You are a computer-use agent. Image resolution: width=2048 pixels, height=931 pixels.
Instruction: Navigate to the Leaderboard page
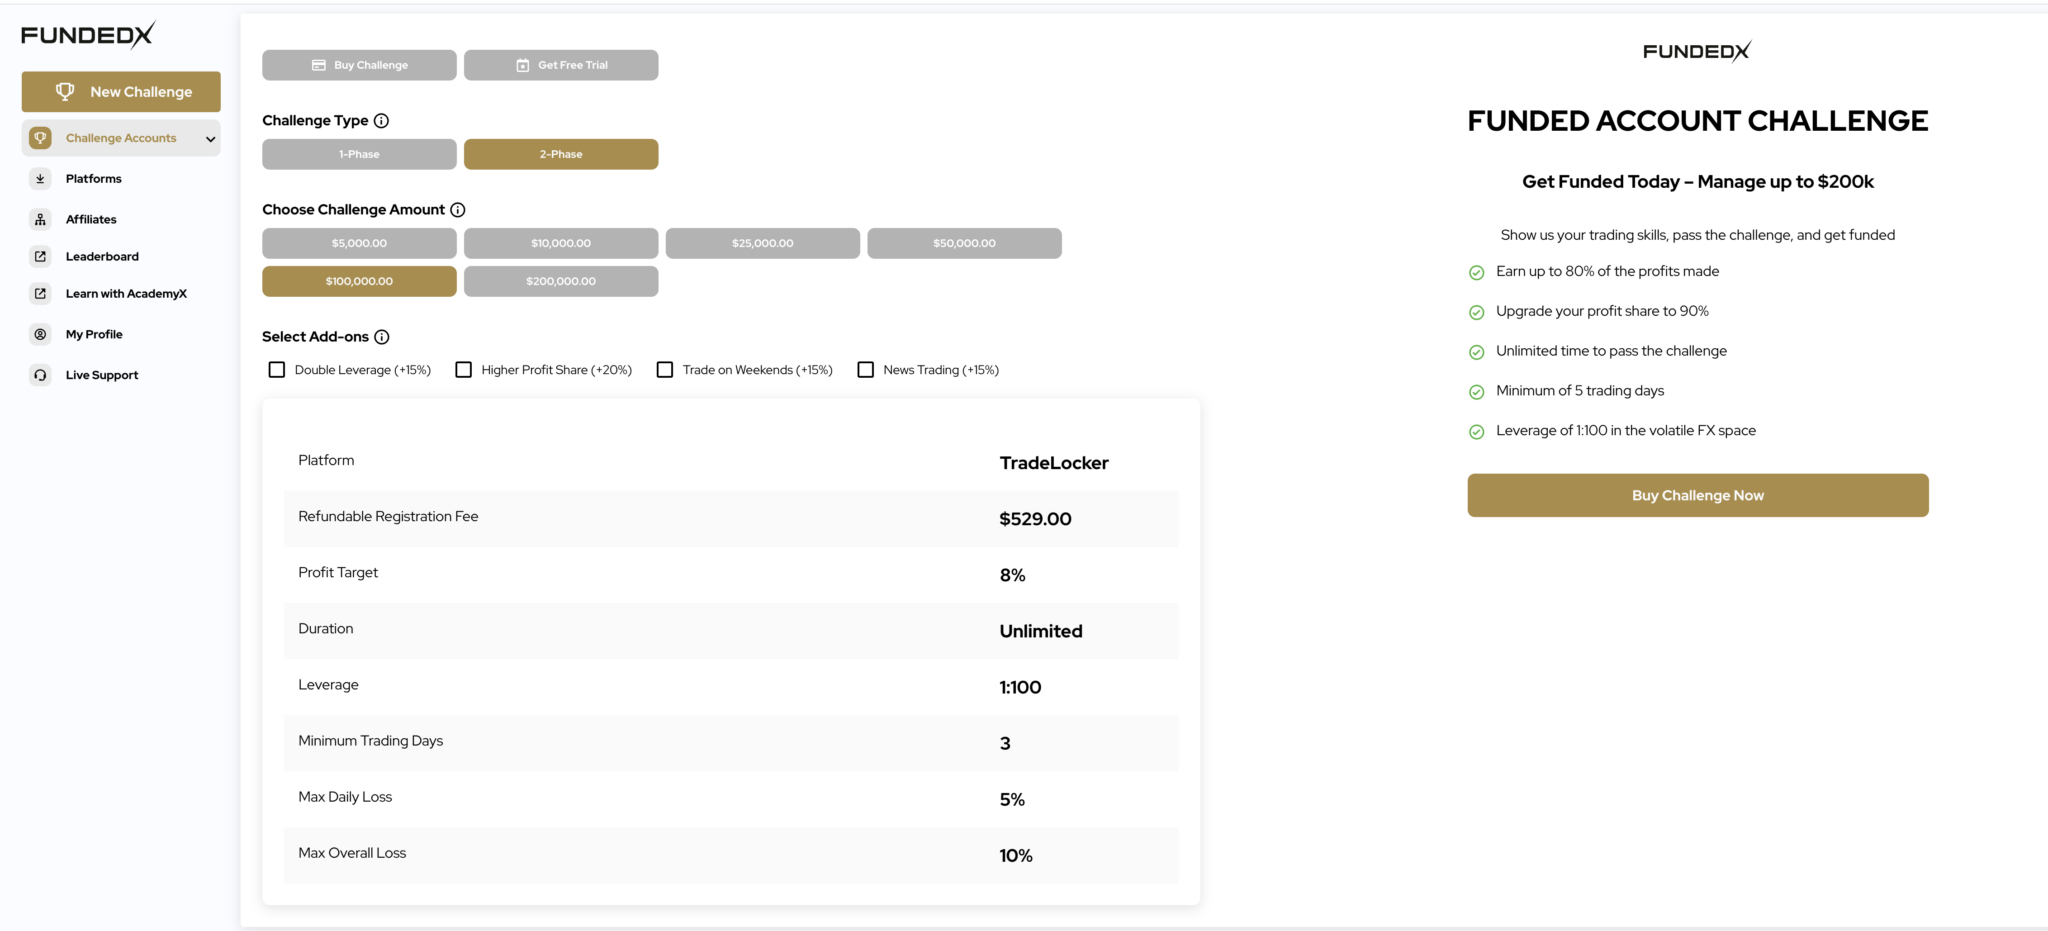[102, 256]
